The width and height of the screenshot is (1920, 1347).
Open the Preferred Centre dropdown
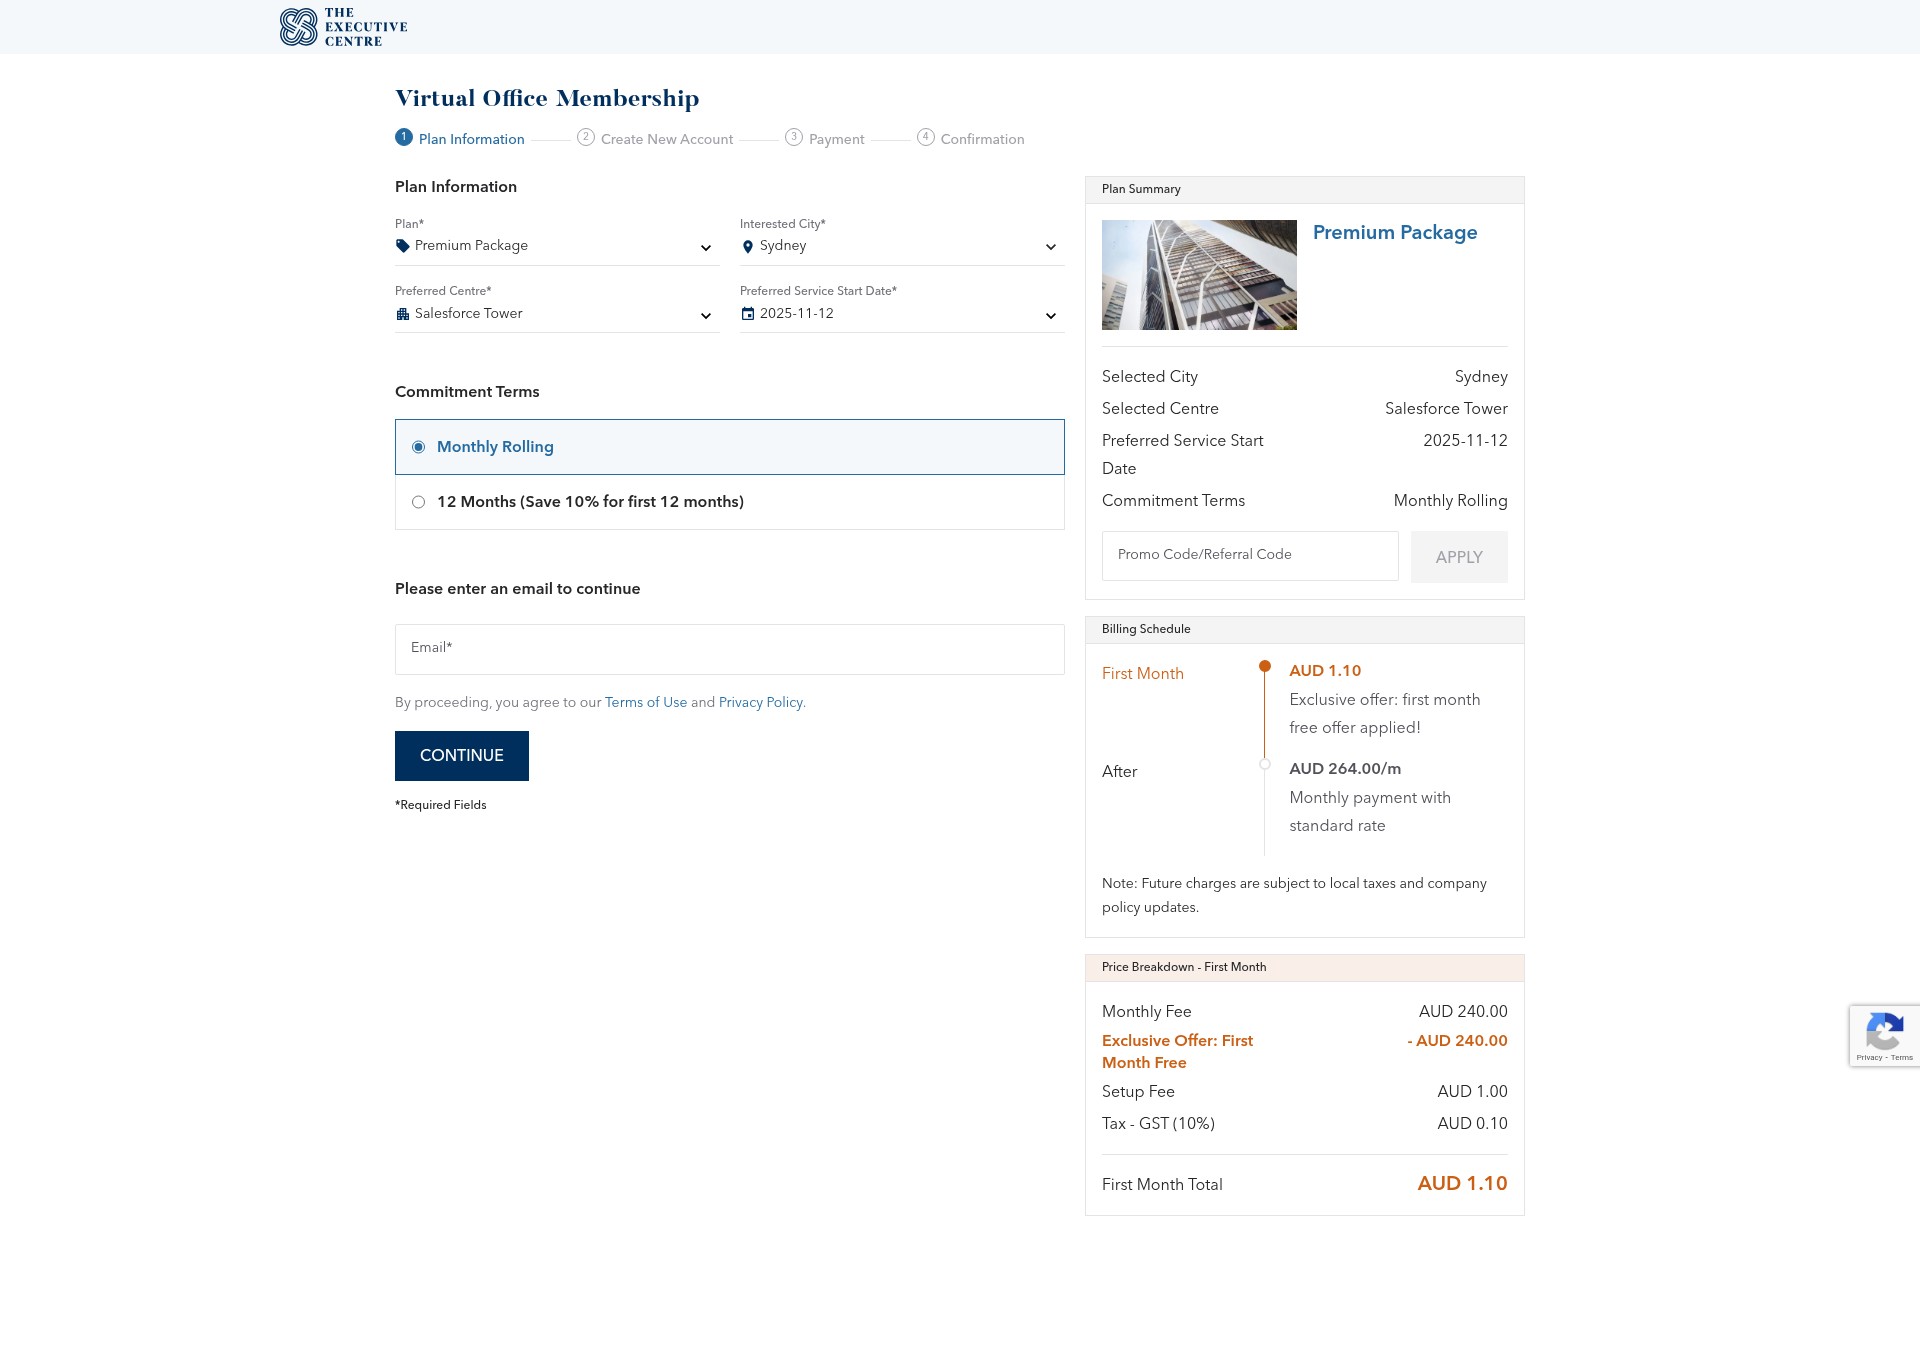tap(557, 314)
